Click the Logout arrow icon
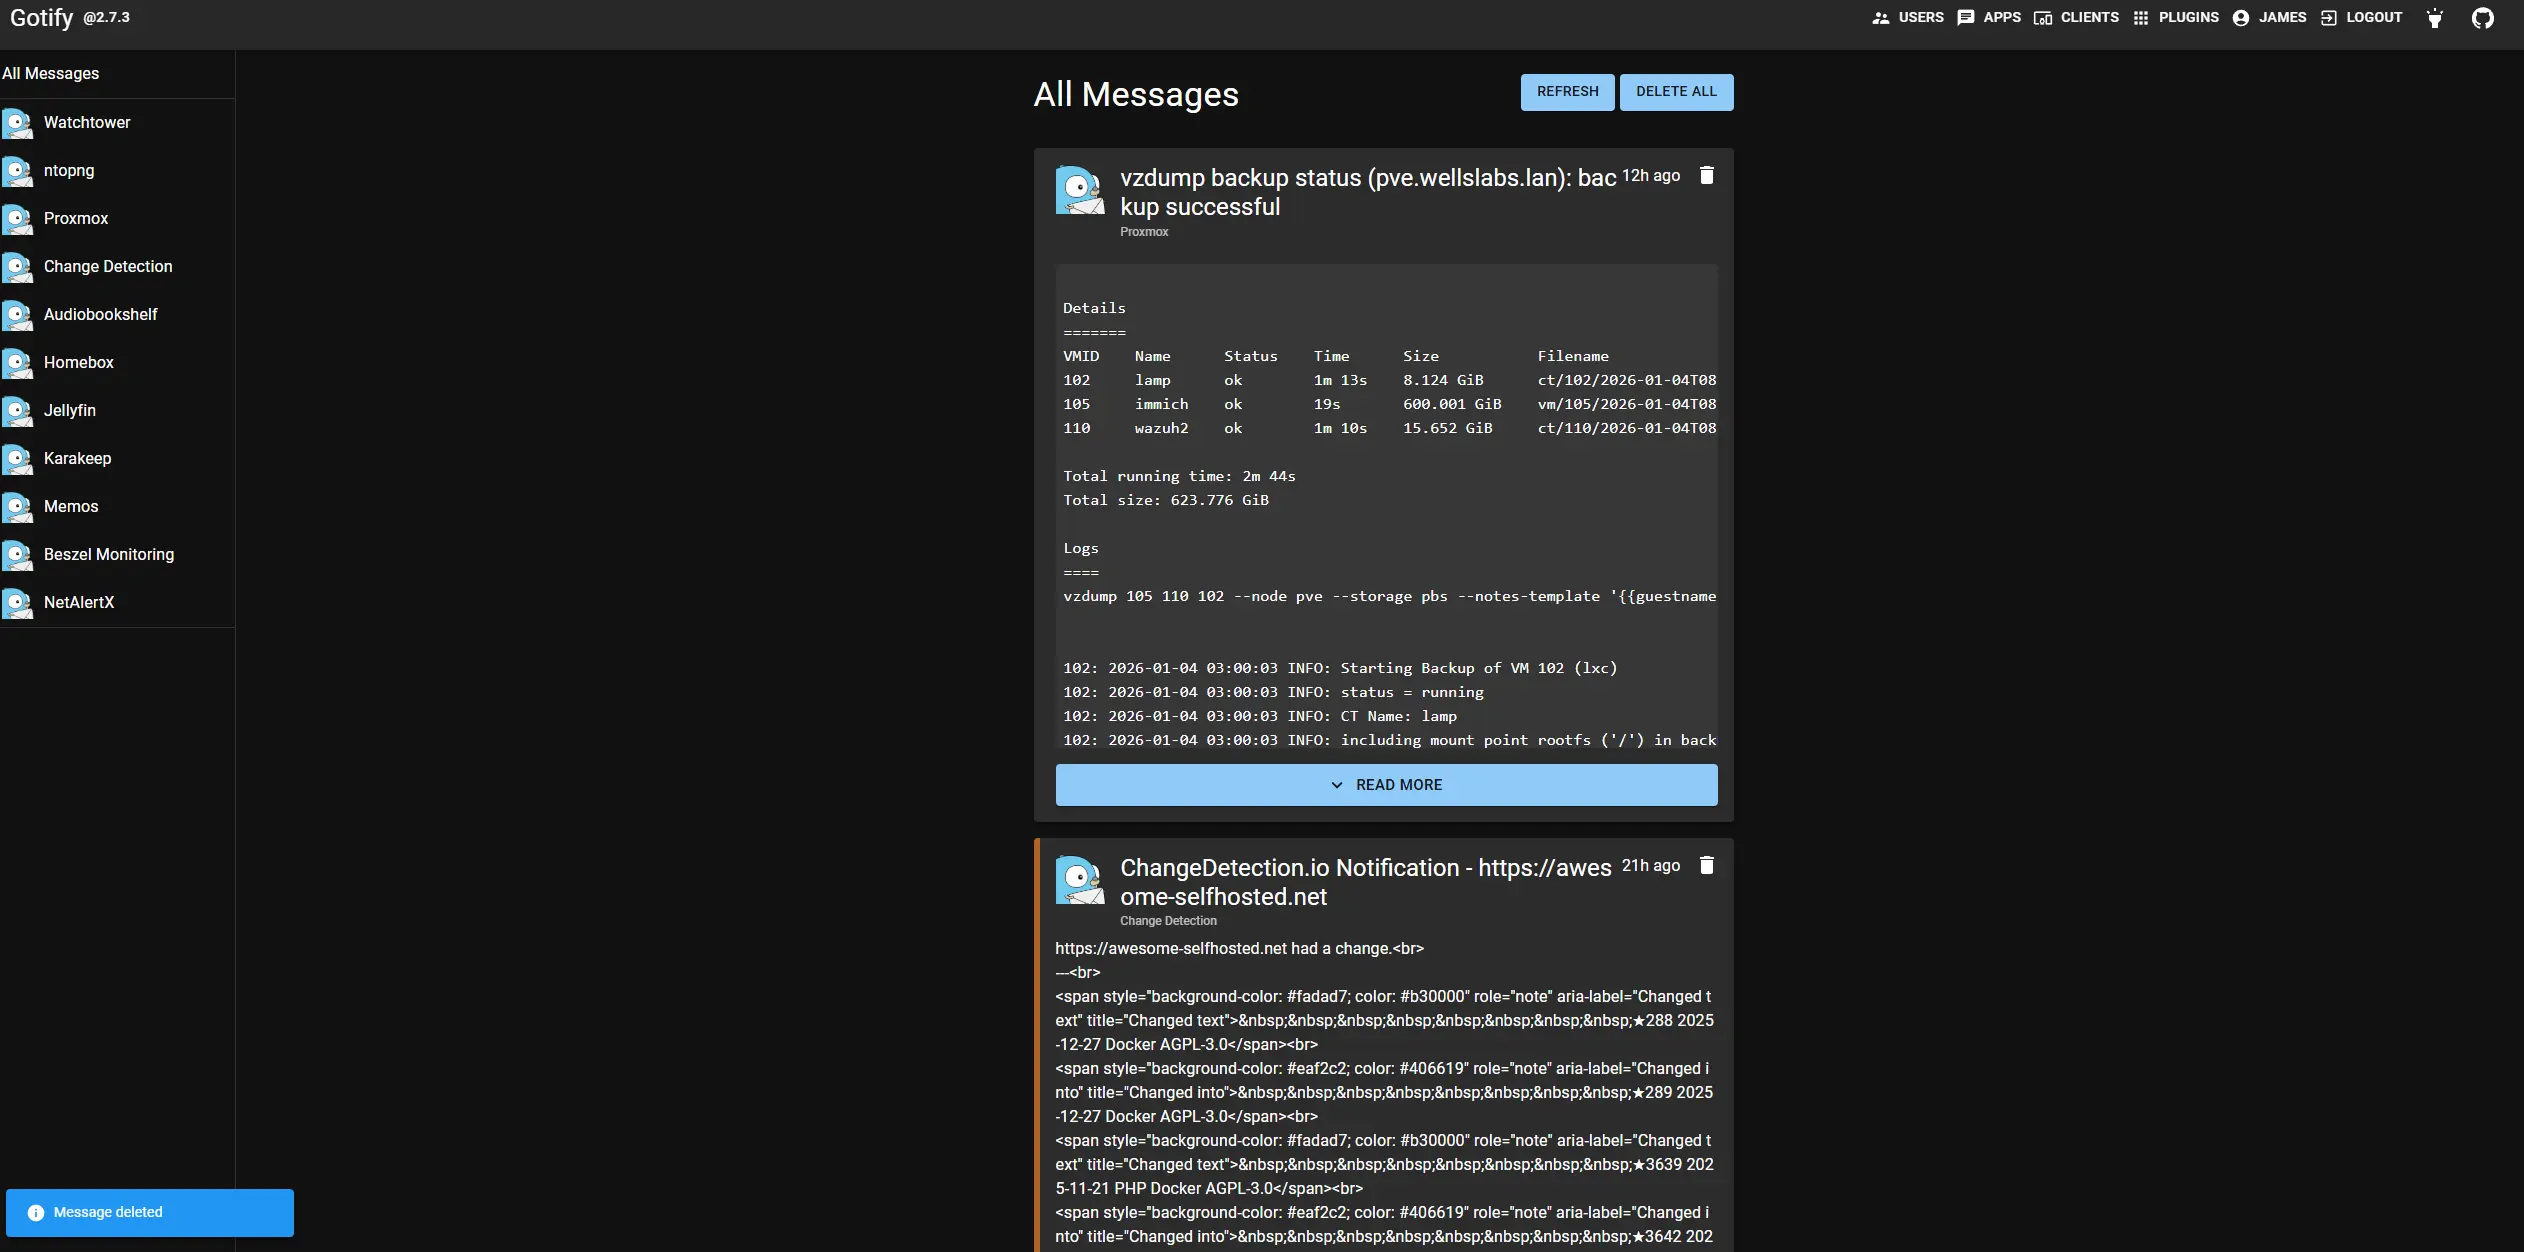Image resolution: width=2524 pixels, height=1252 pixels. (x=2329, y=18)
